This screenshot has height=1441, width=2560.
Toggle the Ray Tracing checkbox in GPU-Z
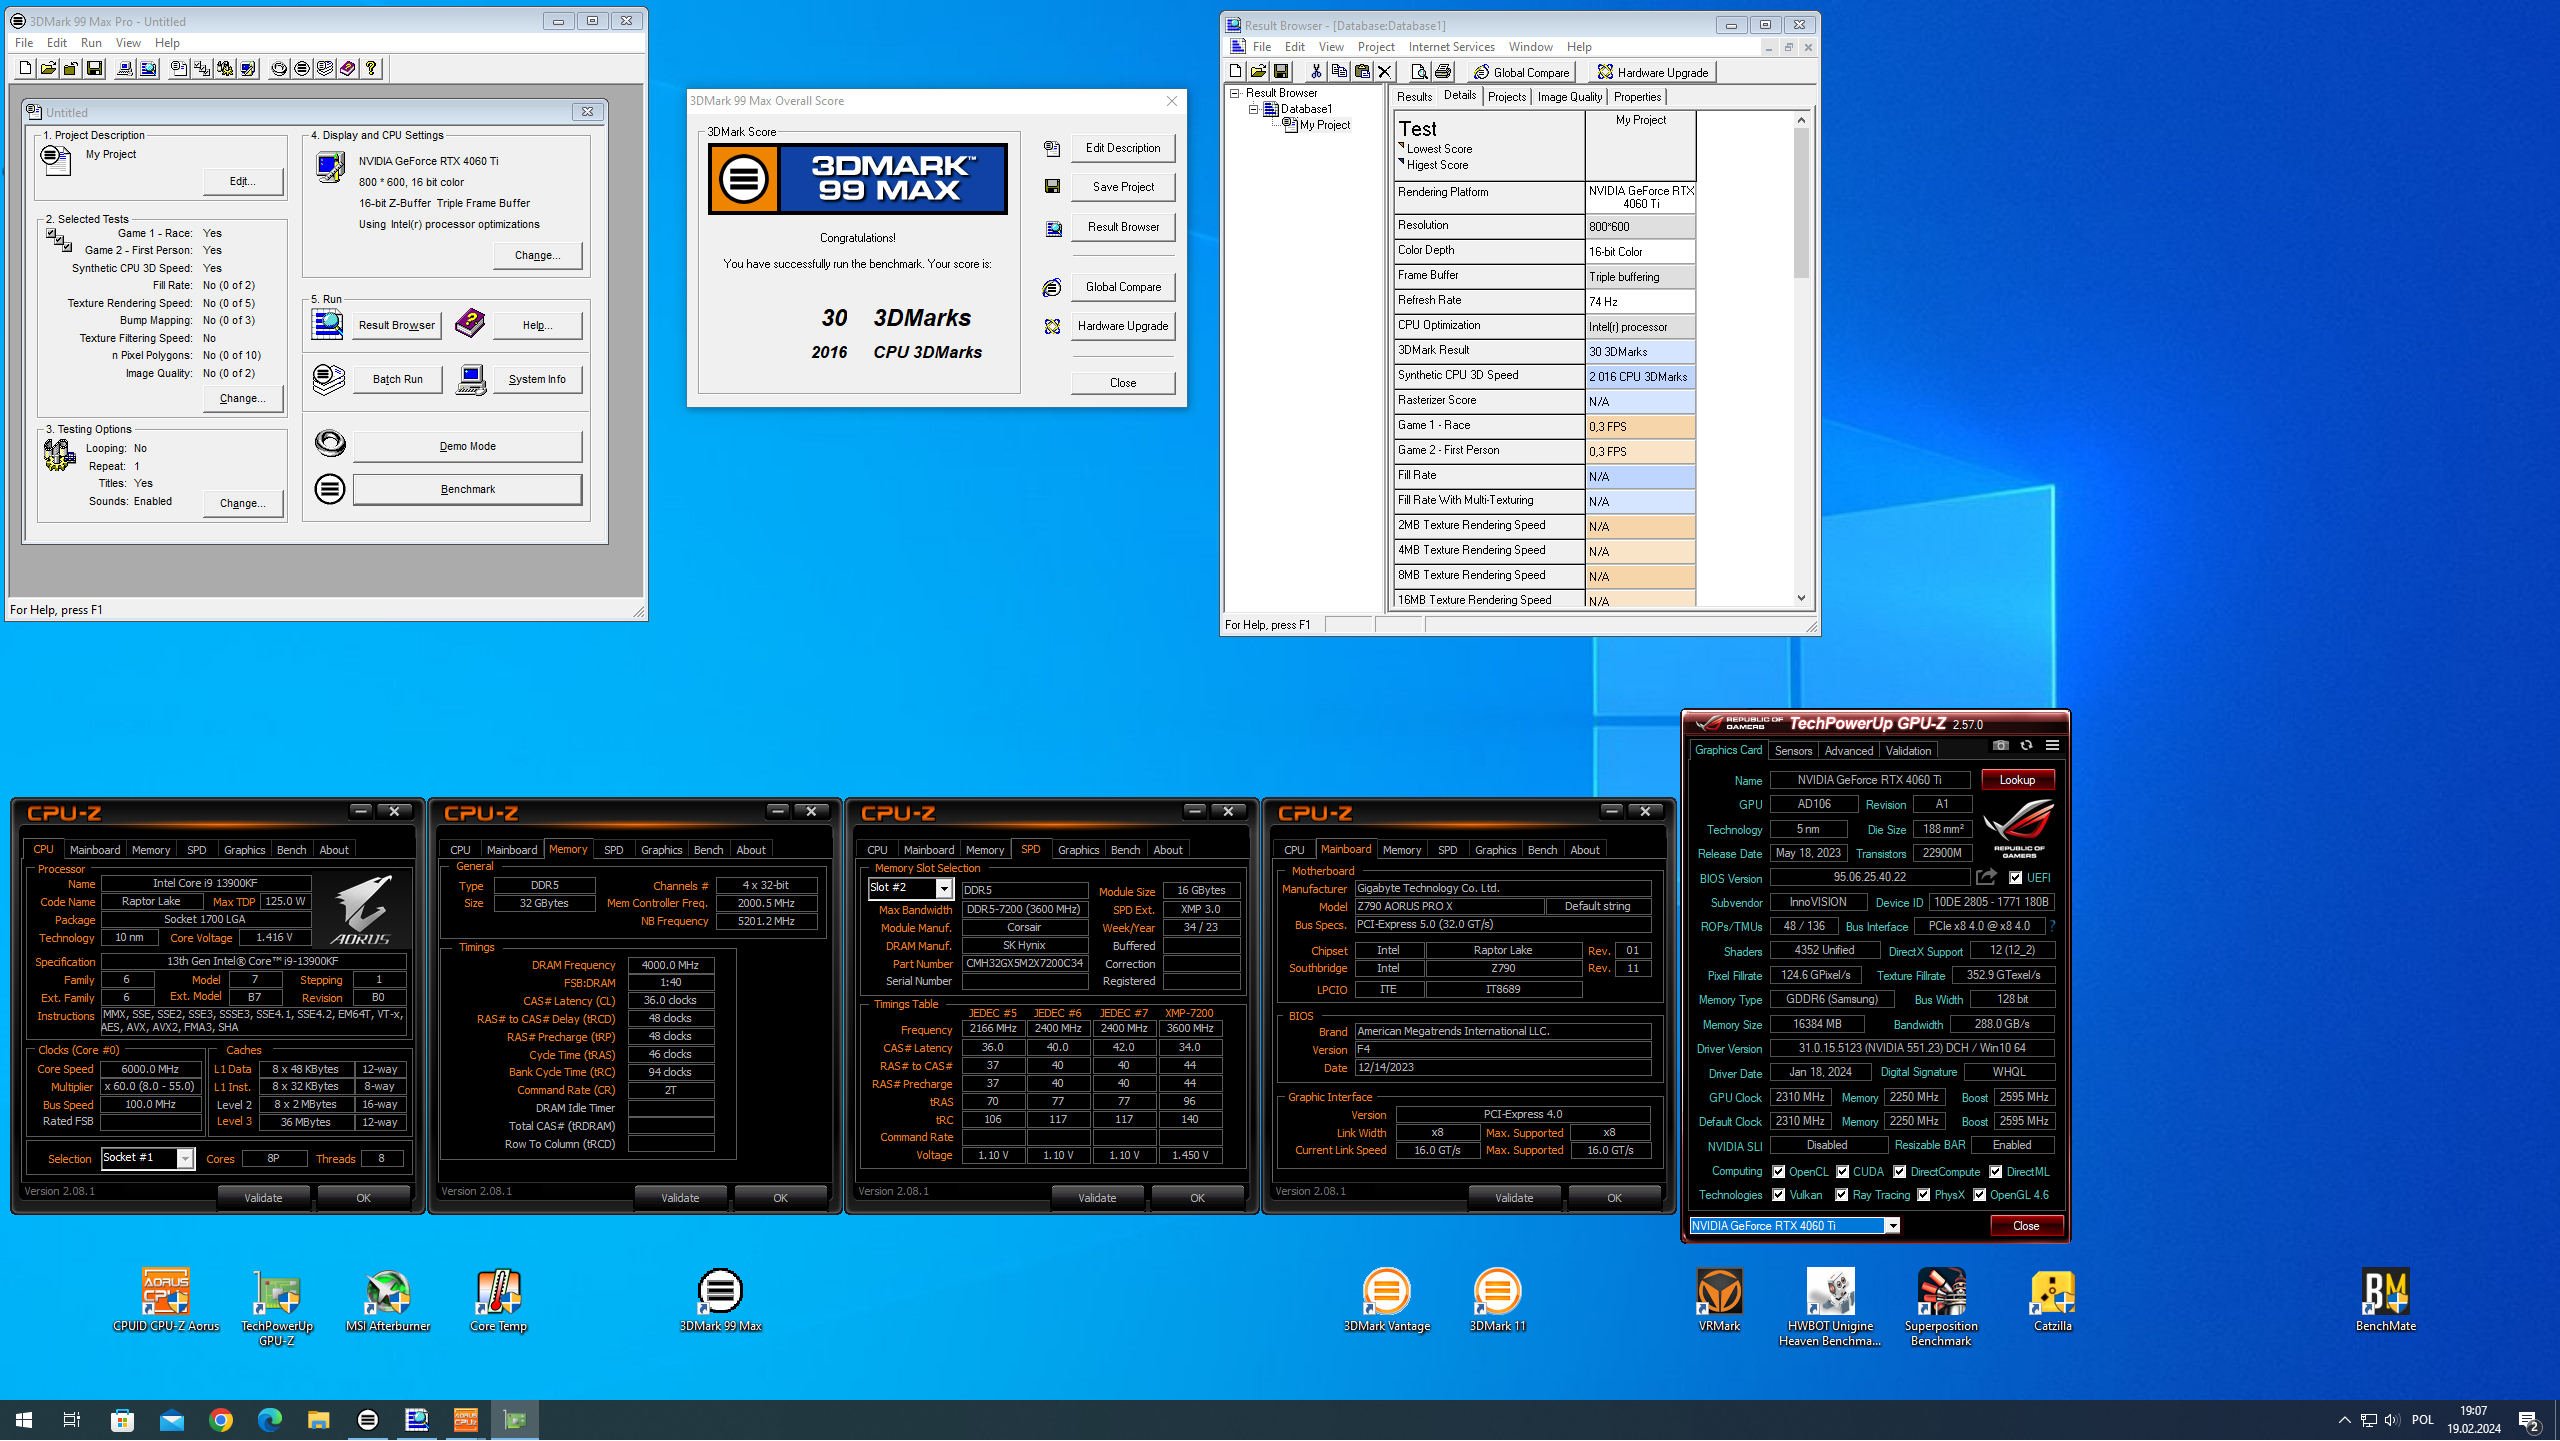click(x=1841, y=1195)
